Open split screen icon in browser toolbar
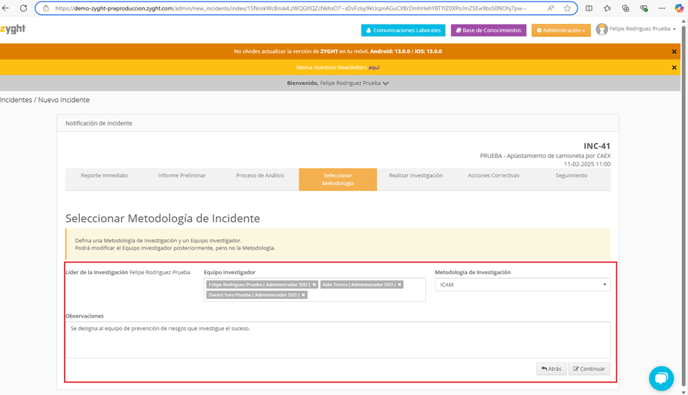This screenshot has width=688, height=395. tap(589, 8)
